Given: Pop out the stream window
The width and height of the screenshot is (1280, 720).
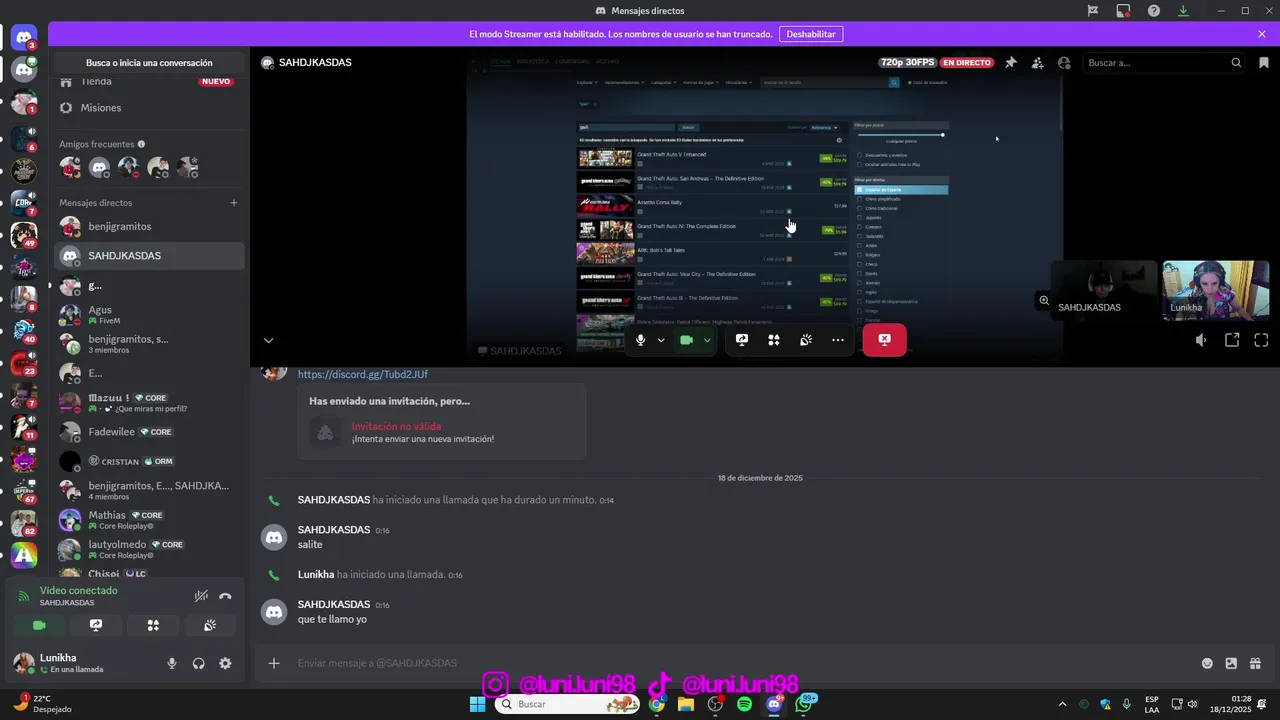Looking at the screenshot, I should point(1232,340).
